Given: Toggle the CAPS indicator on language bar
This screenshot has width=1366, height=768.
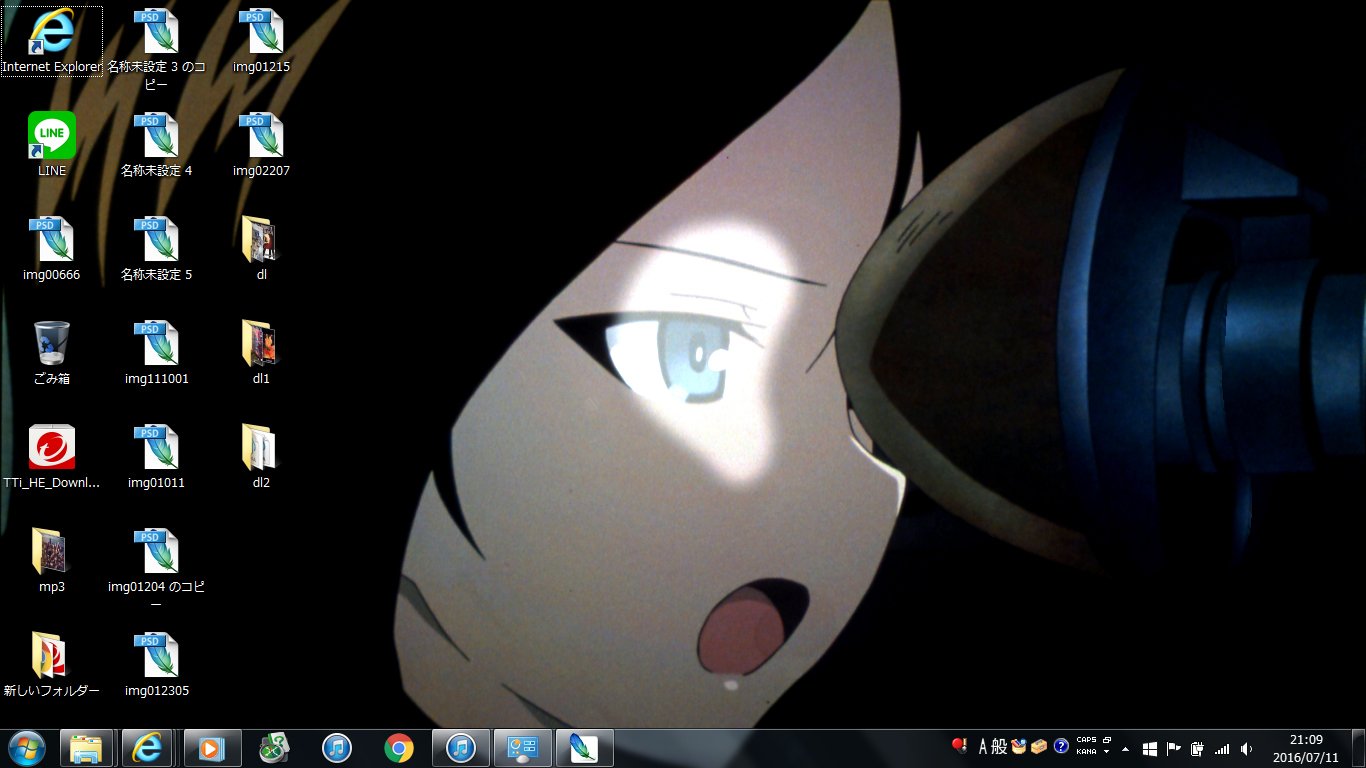Looking at the screenshot, I should (1086, 741).
